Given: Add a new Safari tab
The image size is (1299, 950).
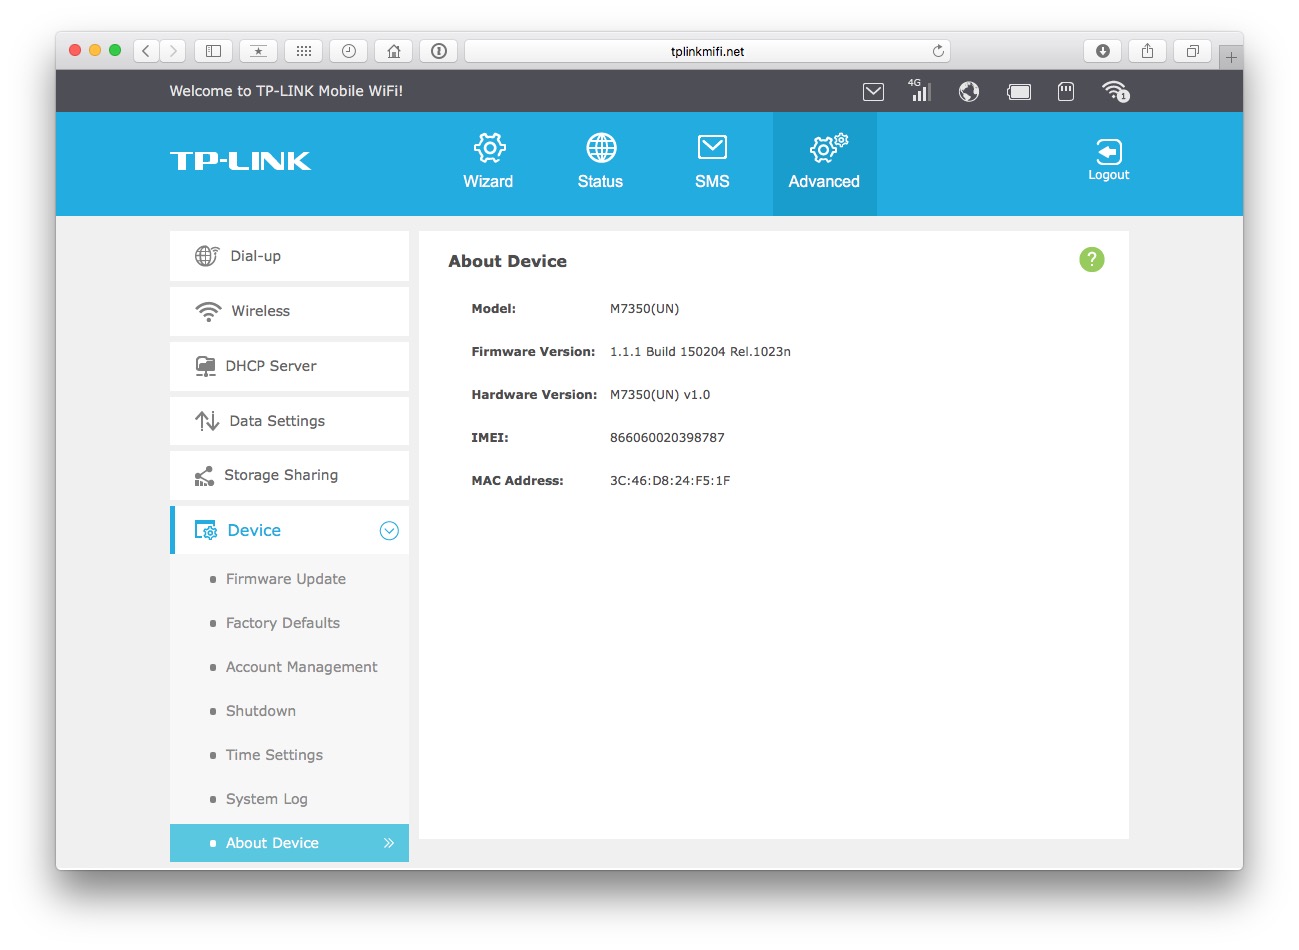Looking at the screenshot, I should coord(1231,57).
